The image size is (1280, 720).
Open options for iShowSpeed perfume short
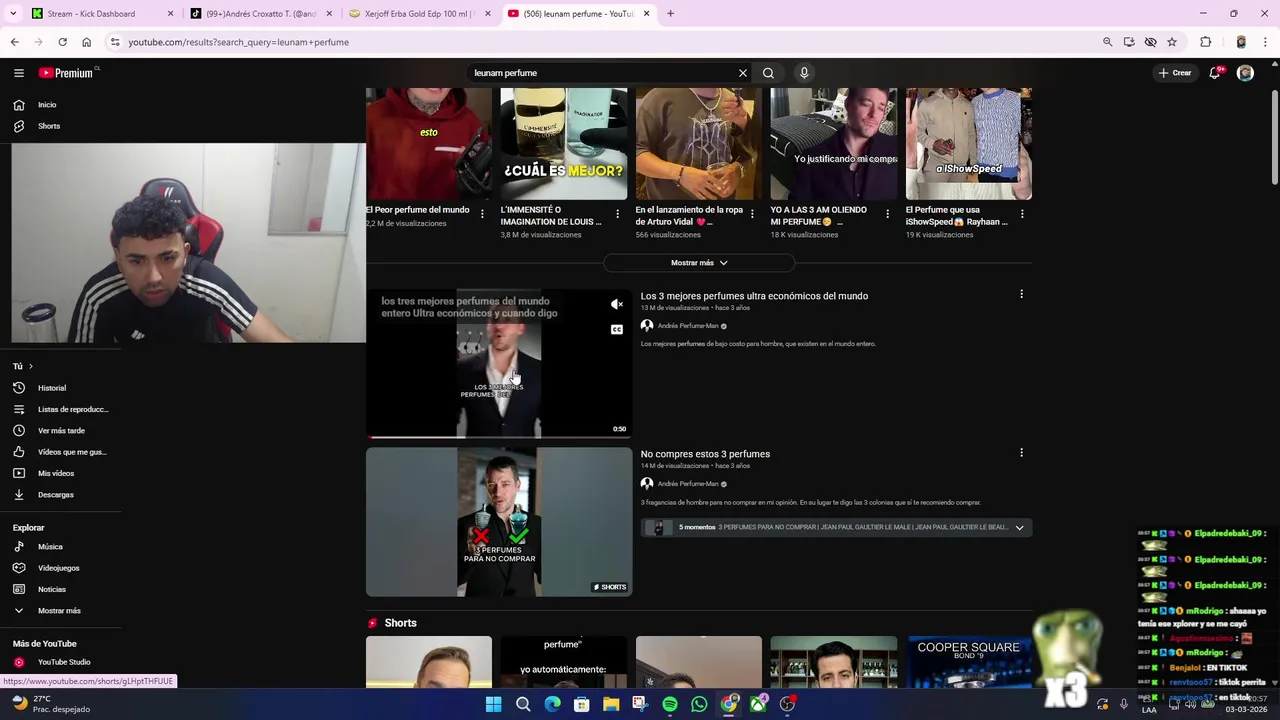(x=1022, y=214)
